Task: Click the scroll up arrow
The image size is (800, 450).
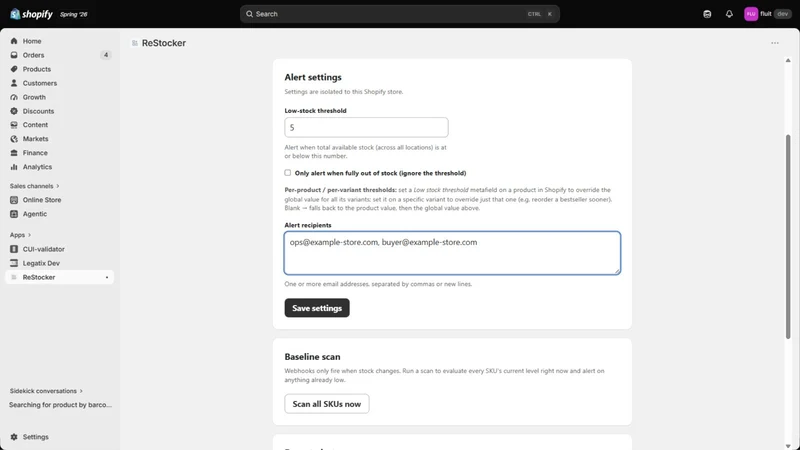Action: (788, 61)
